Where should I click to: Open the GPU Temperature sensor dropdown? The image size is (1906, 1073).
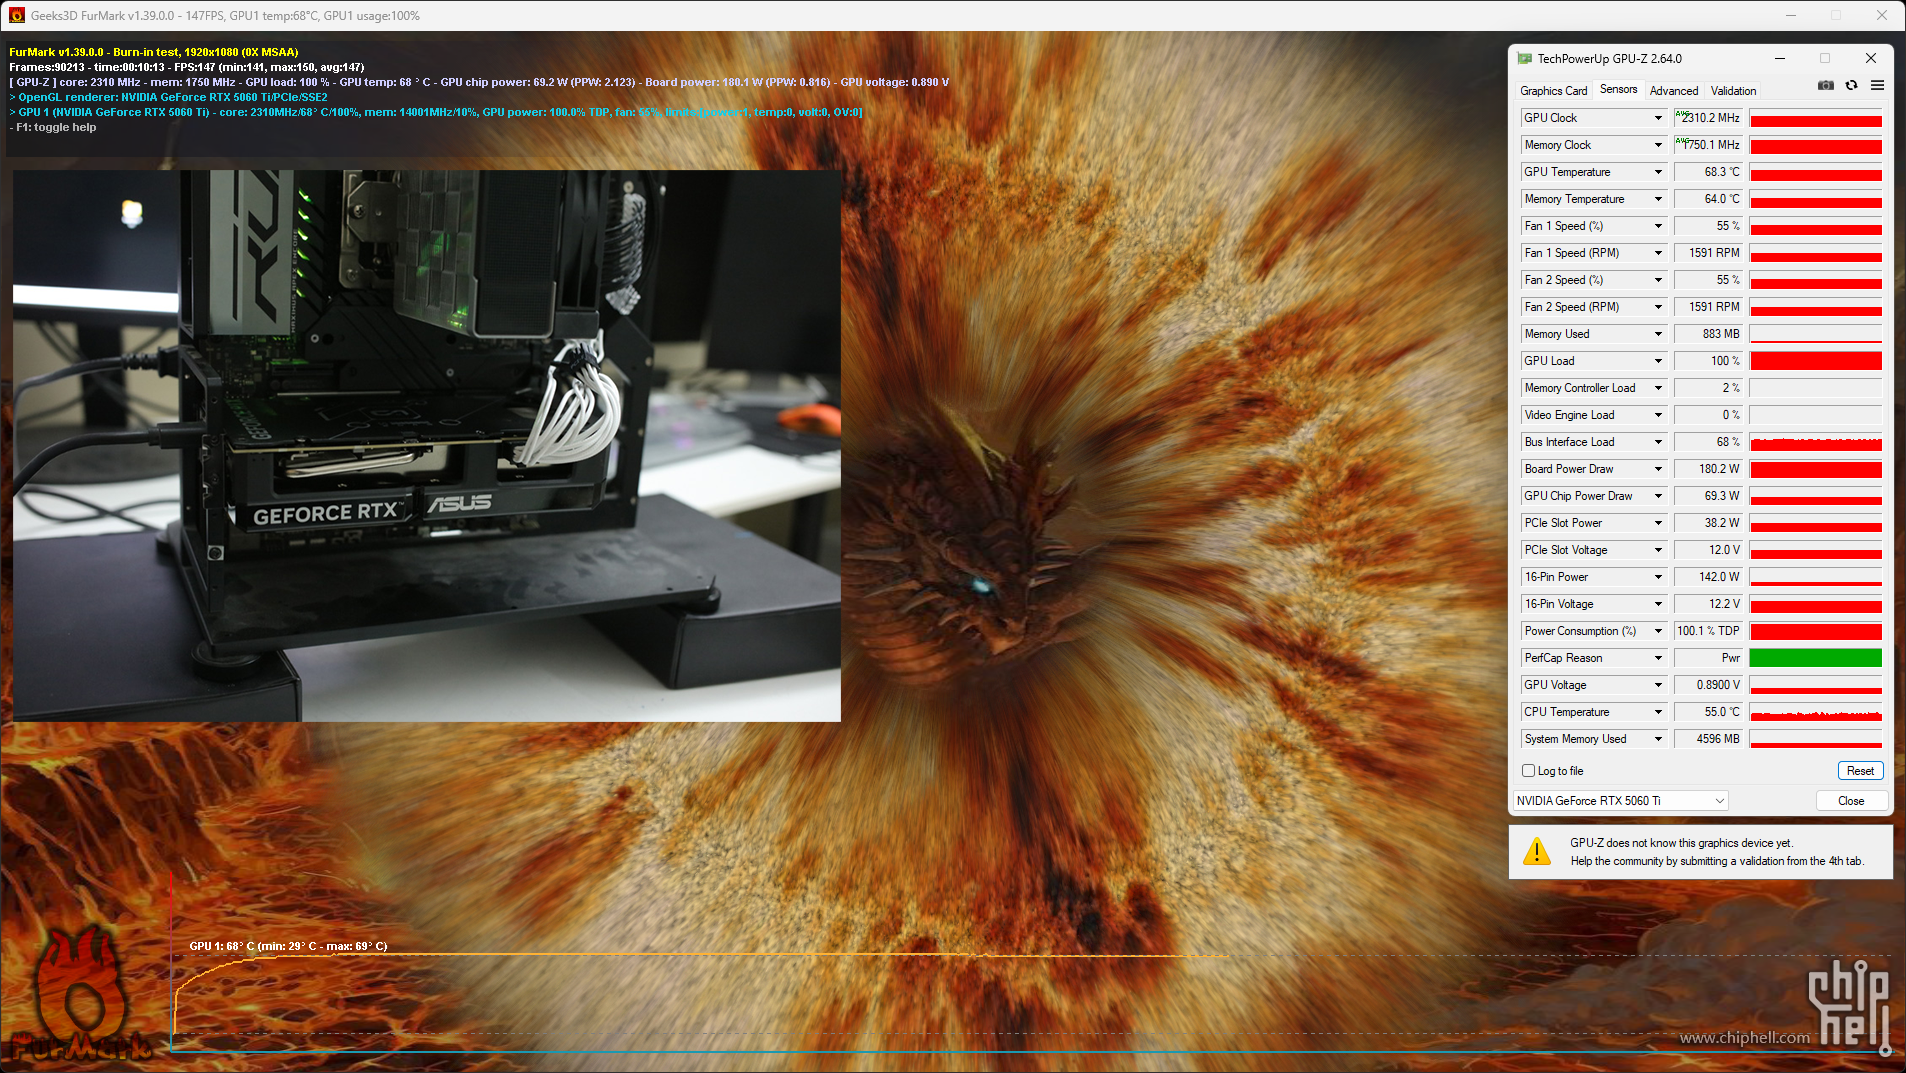tap(1658, 172)
